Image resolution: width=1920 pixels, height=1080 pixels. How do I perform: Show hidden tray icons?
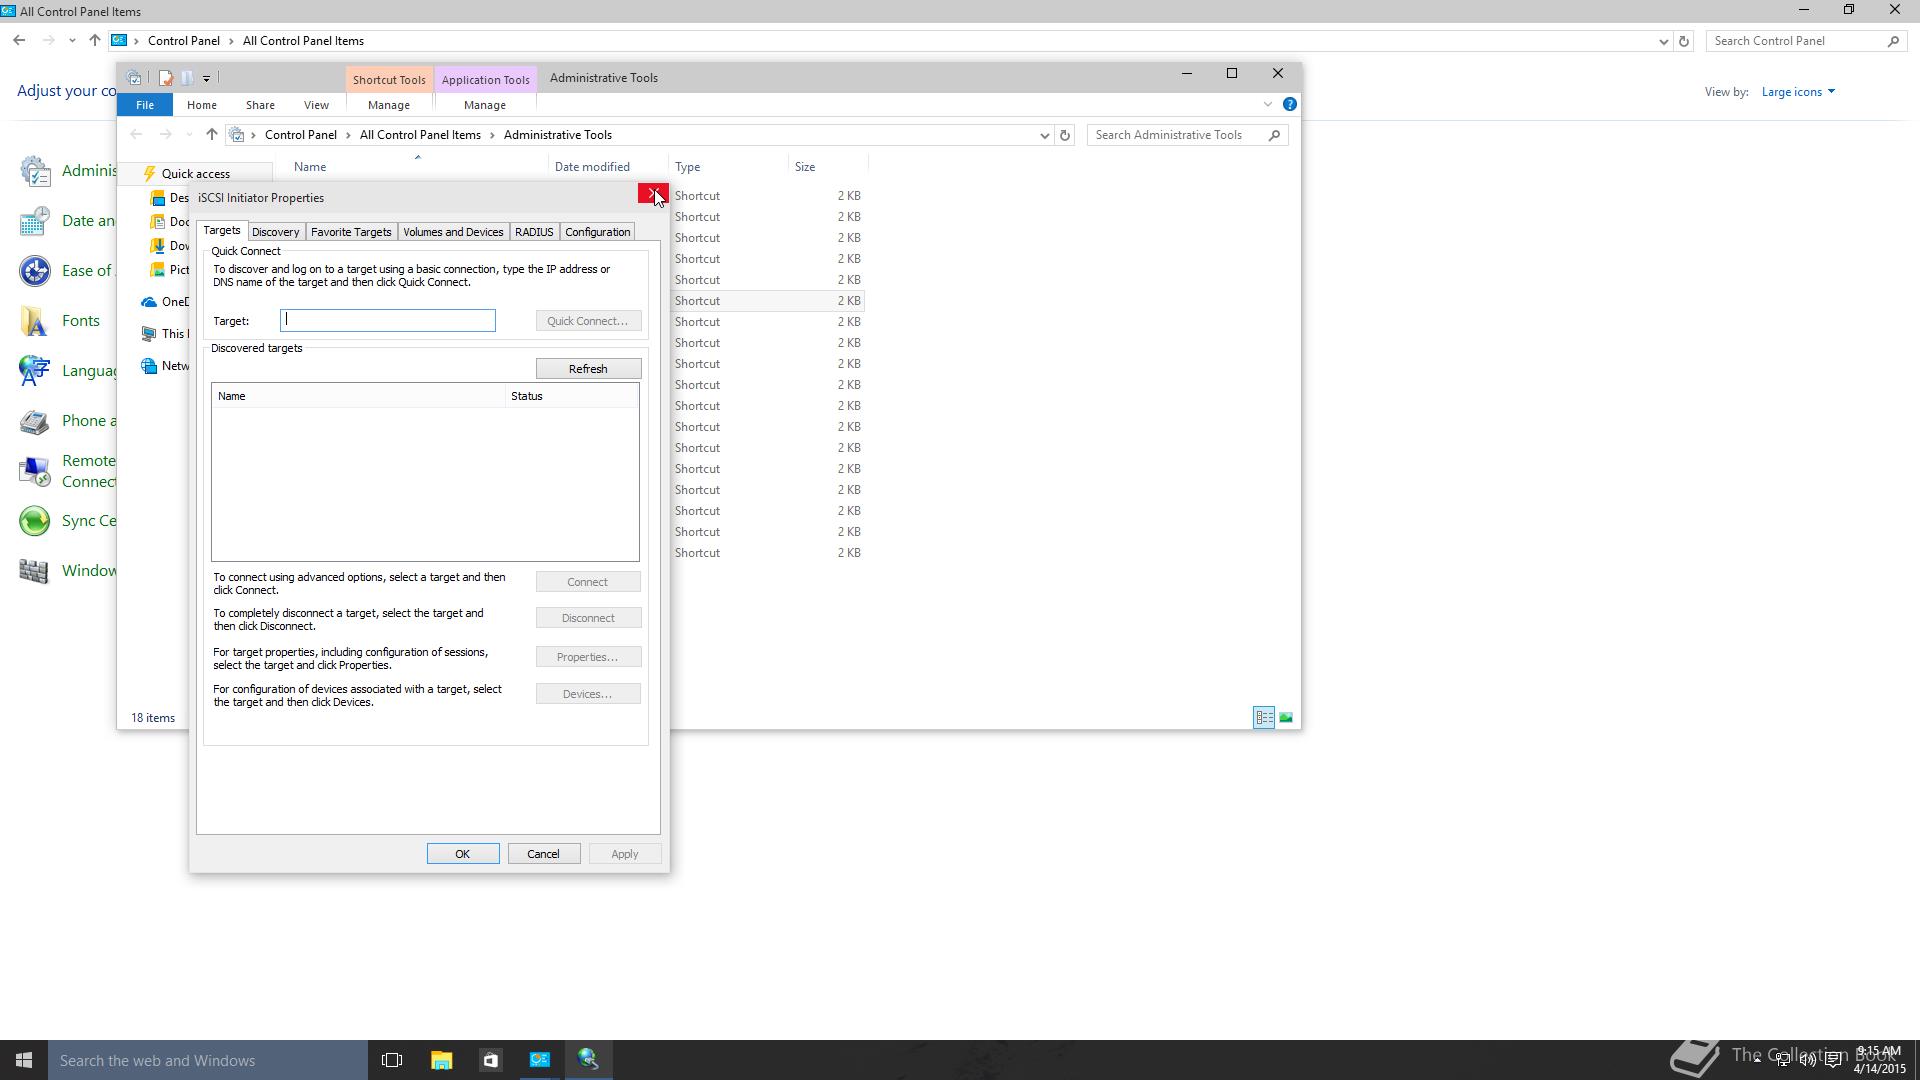click(1757, 1060)
